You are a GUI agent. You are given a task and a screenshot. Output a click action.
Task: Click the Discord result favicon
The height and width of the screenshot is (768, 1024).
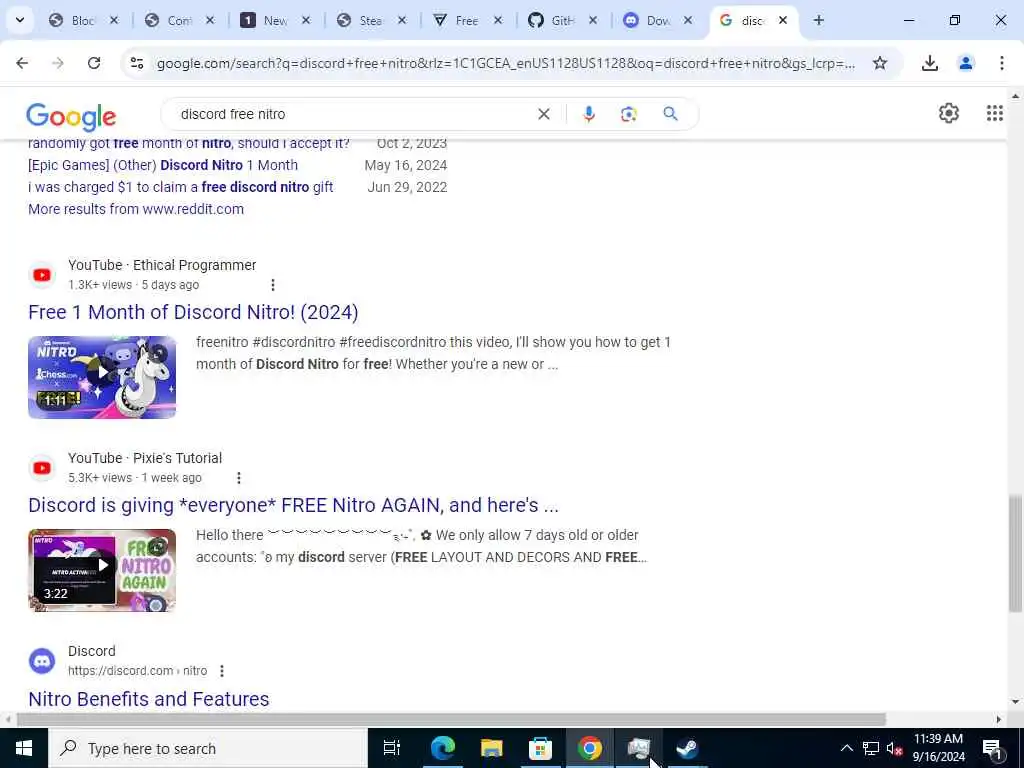point(42,661)
